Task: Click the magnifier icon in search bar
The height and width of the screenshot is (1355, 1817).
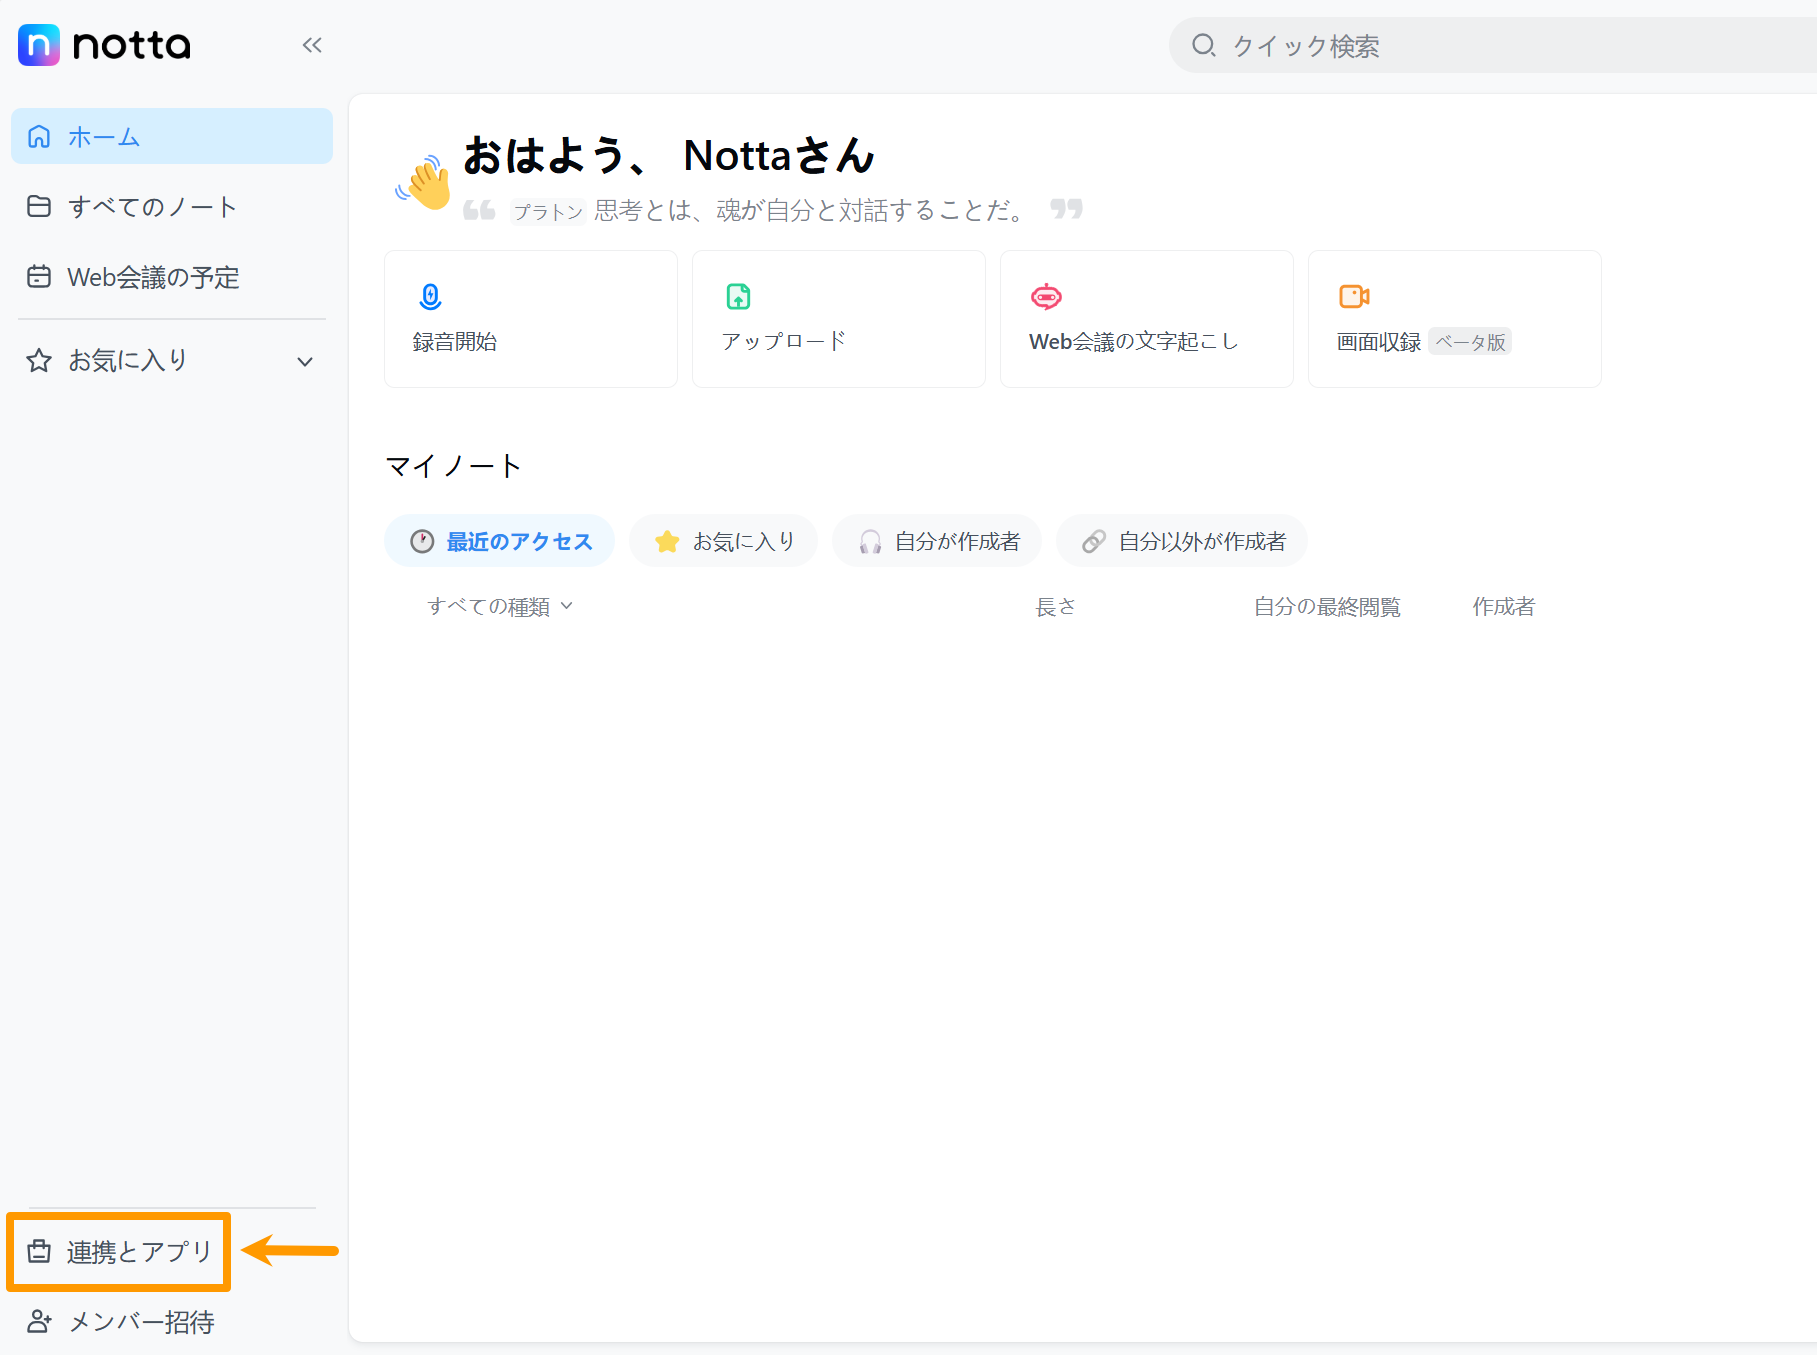Action: click(x=1203, y=45)
